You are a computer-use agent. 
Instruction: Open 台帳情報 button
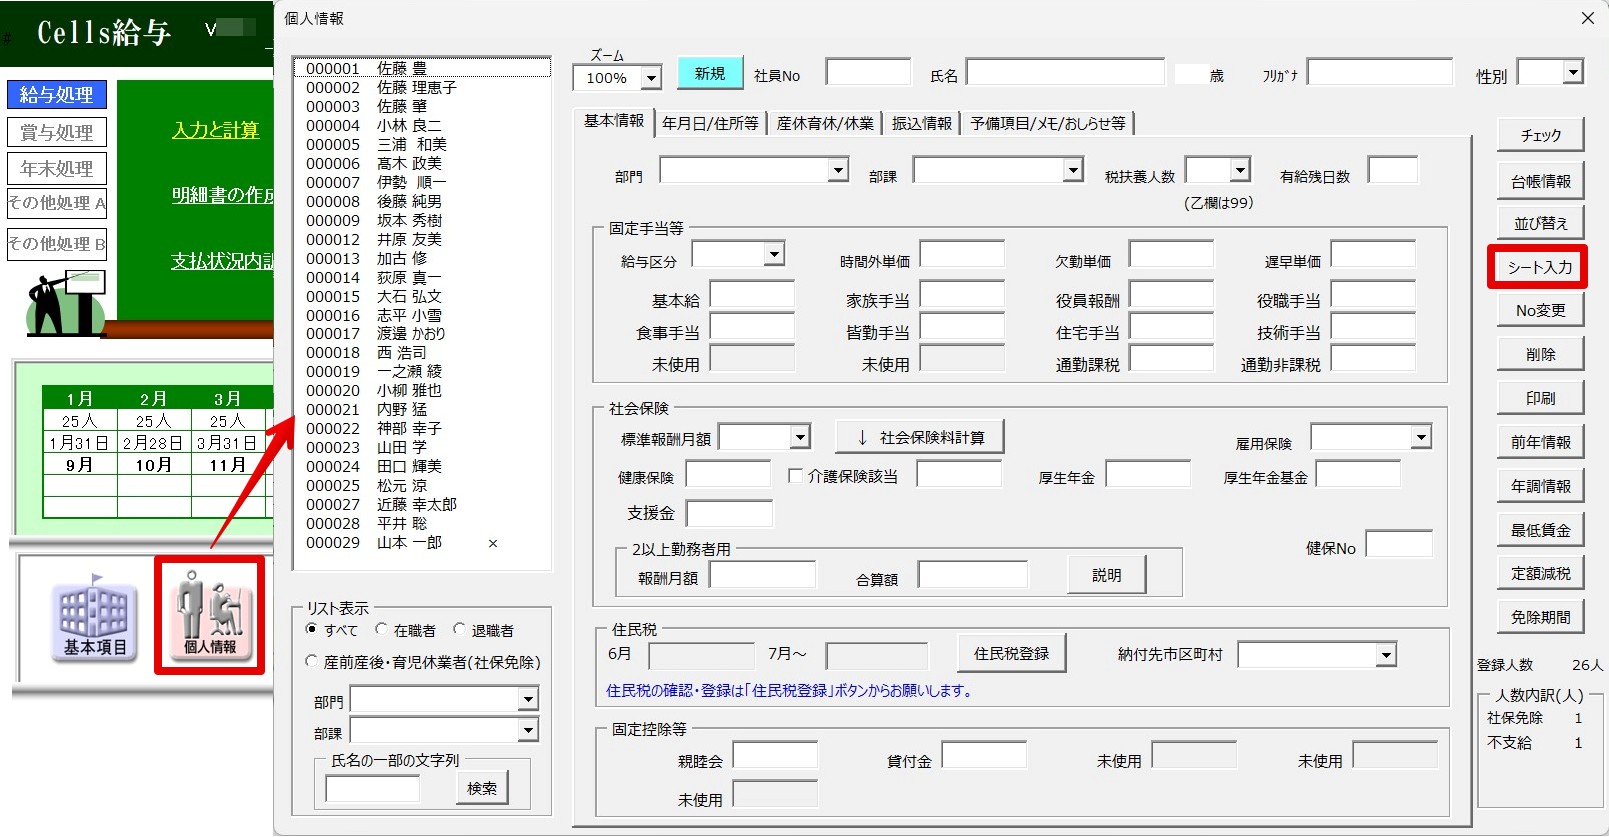1540,181
